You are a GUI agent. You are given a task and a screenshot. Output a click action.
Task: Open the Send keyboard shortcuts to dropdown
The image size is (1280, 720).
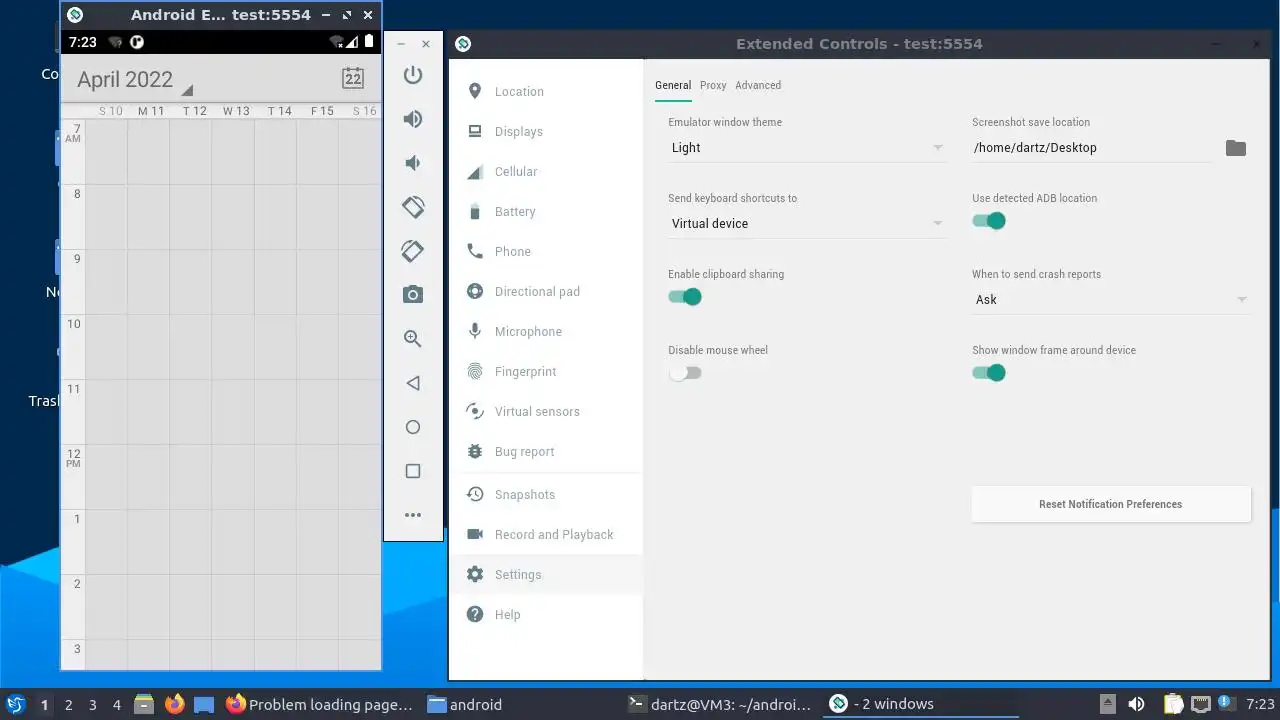pos(806,224)
